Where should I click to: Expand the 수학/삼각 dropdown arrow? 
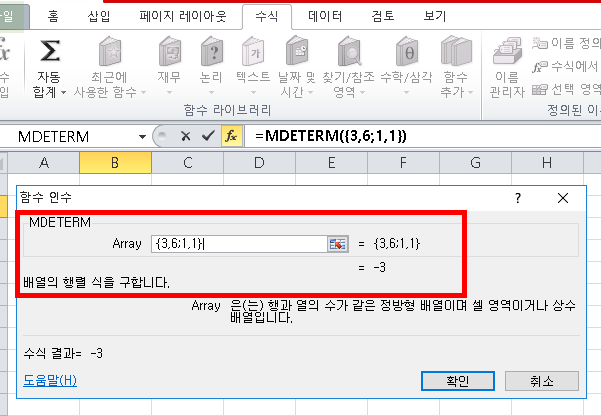click(x=407, y=93)
